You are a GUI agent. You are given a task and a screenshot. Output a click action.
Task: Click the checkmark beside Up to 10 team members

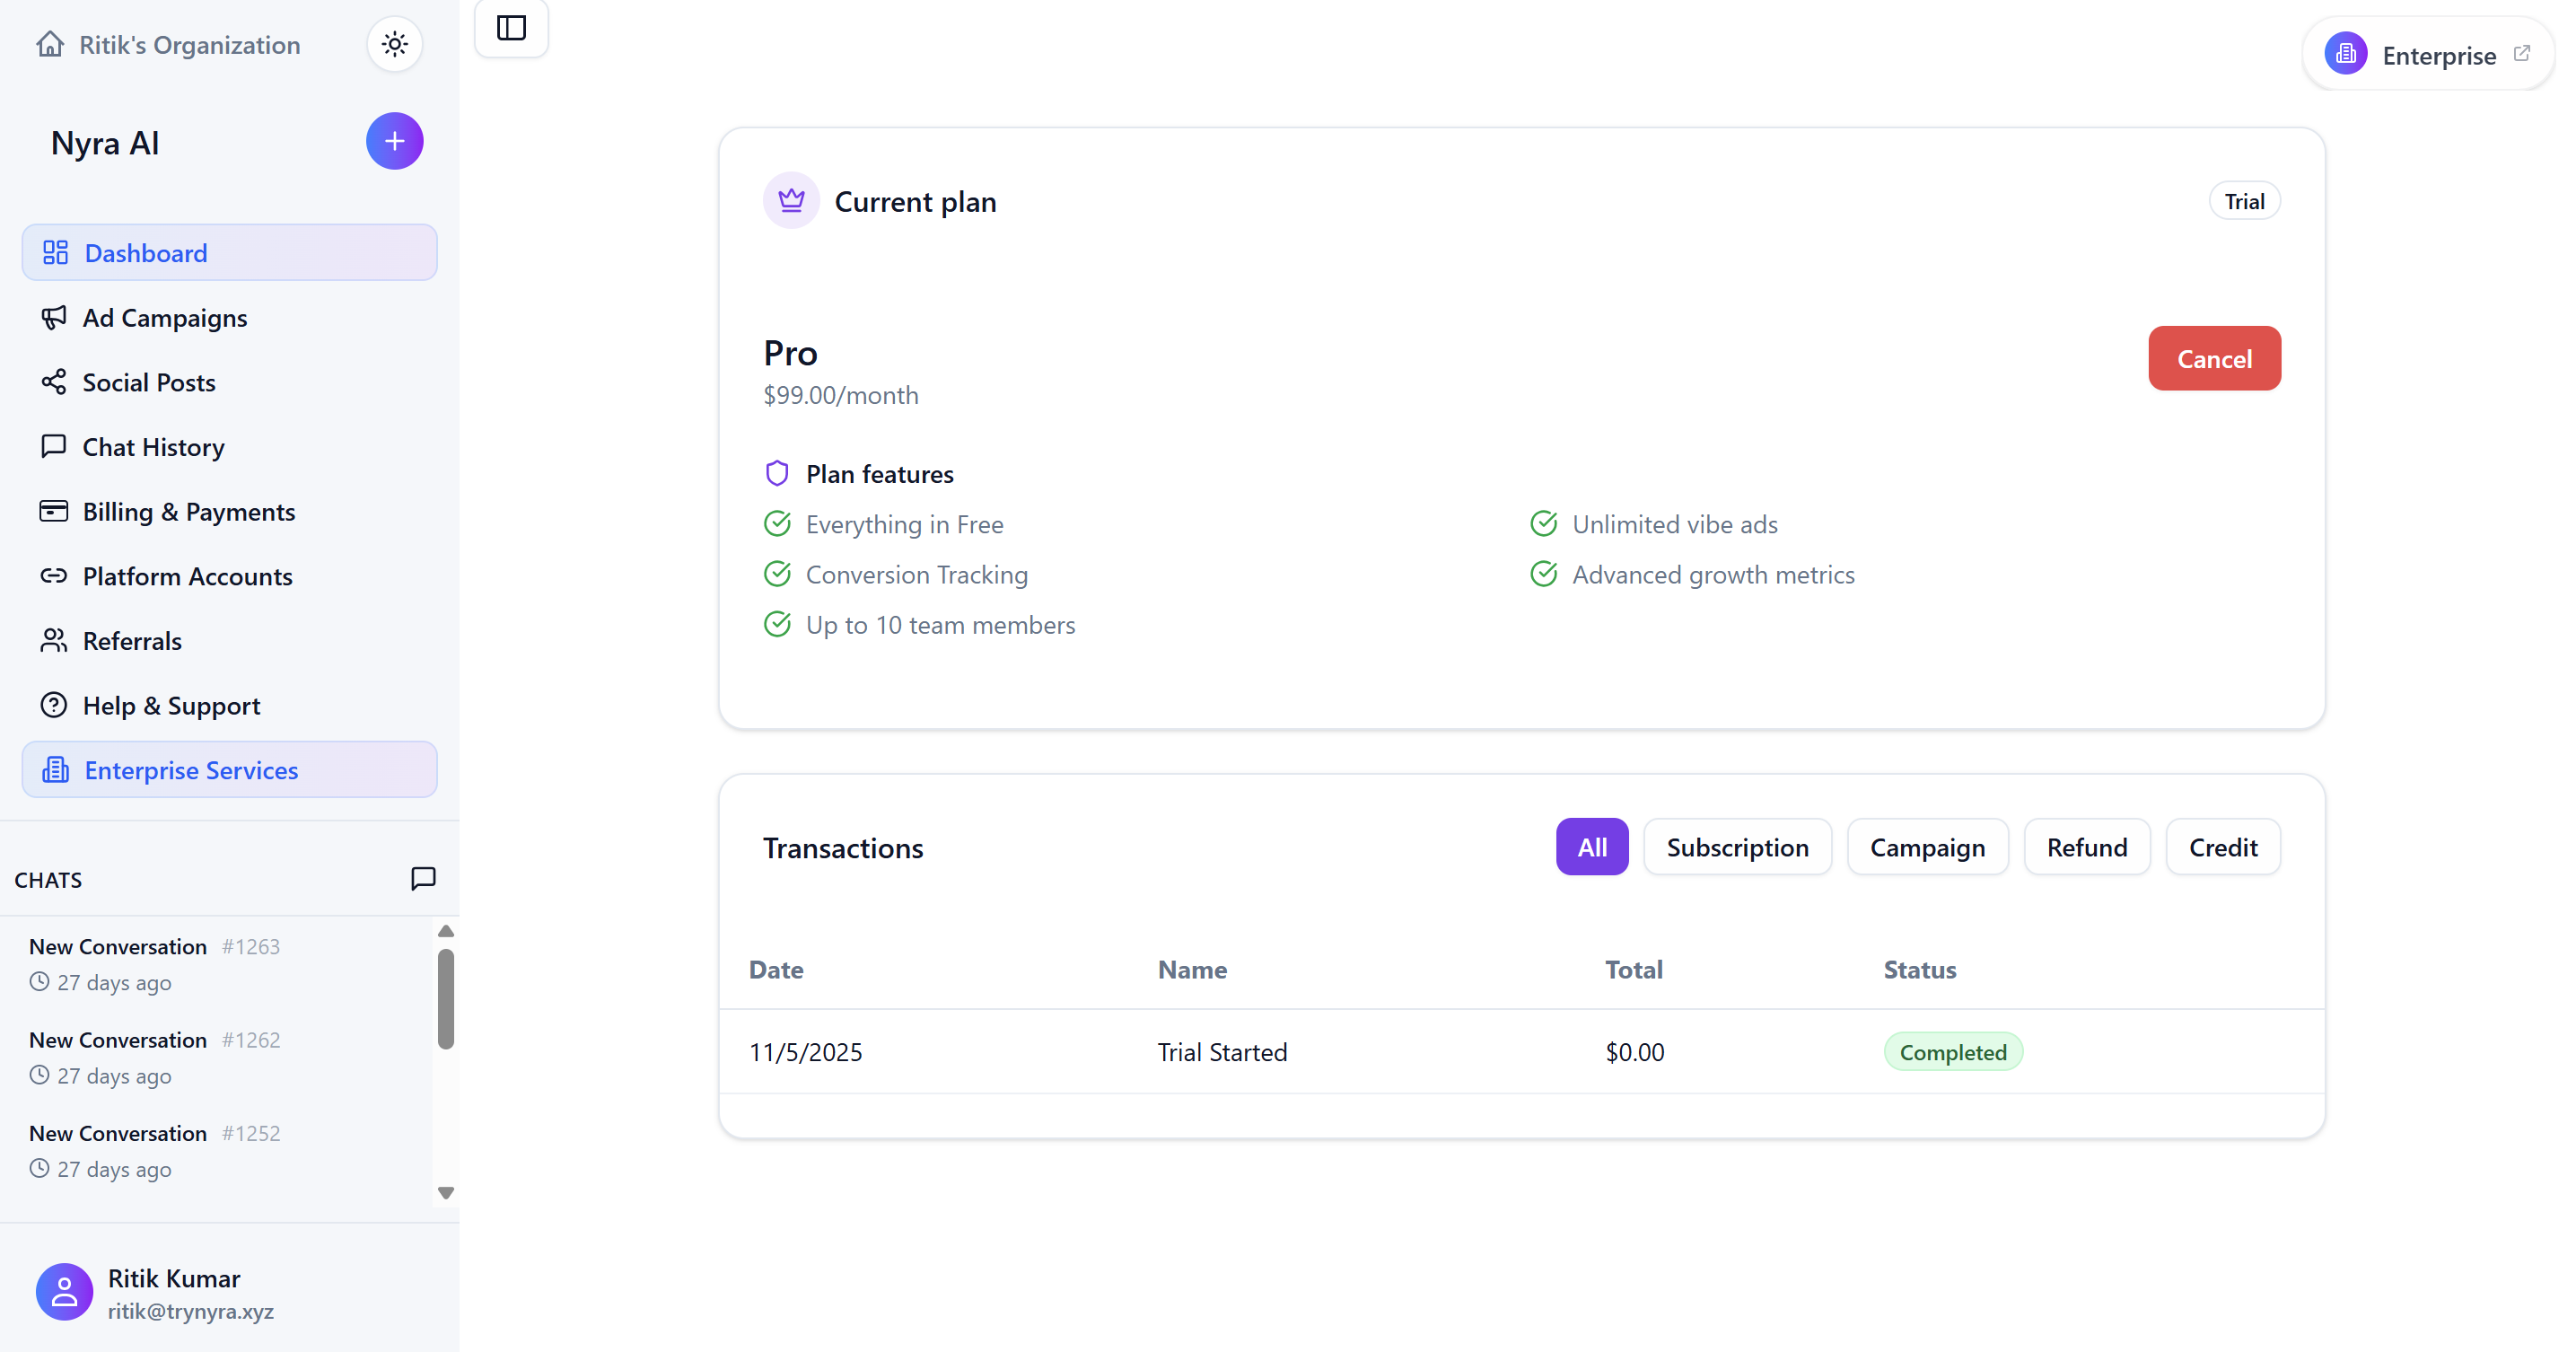777,624
